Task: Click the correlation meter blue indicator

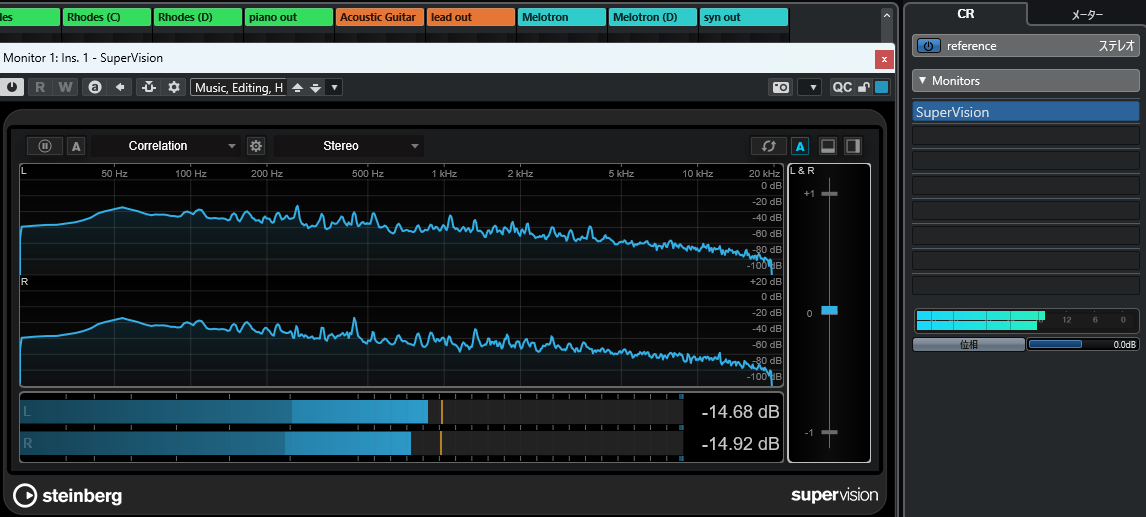Action: tap(830, 310)
